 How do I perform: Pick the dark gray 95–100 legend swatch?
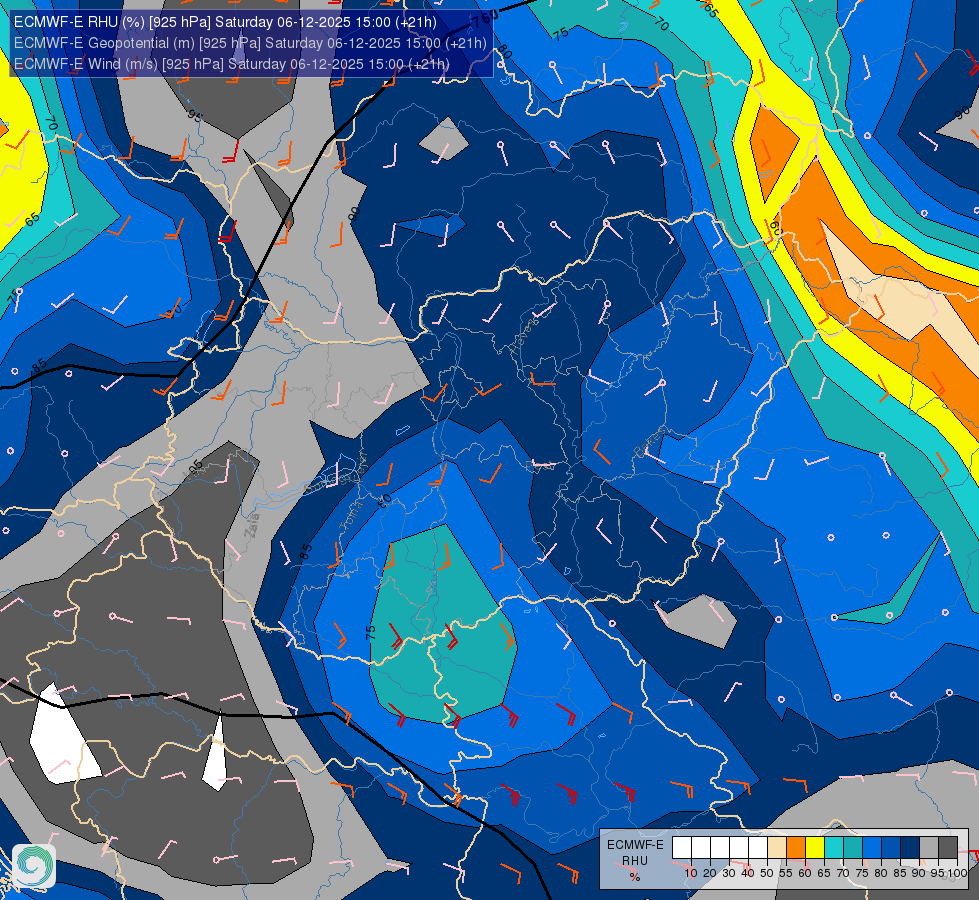948,848
